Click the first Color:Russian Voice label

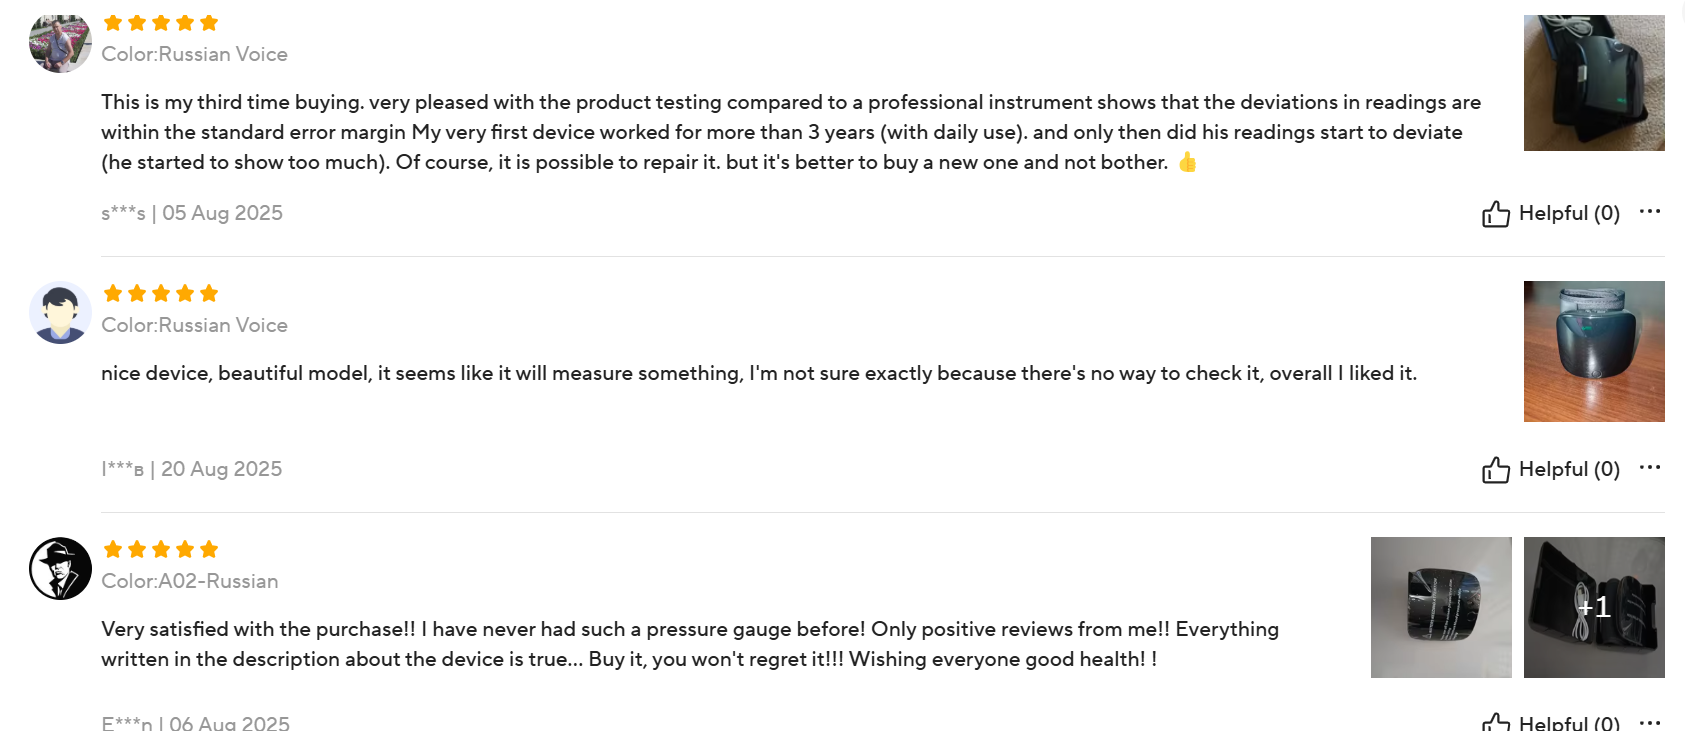tap(195, 55)
